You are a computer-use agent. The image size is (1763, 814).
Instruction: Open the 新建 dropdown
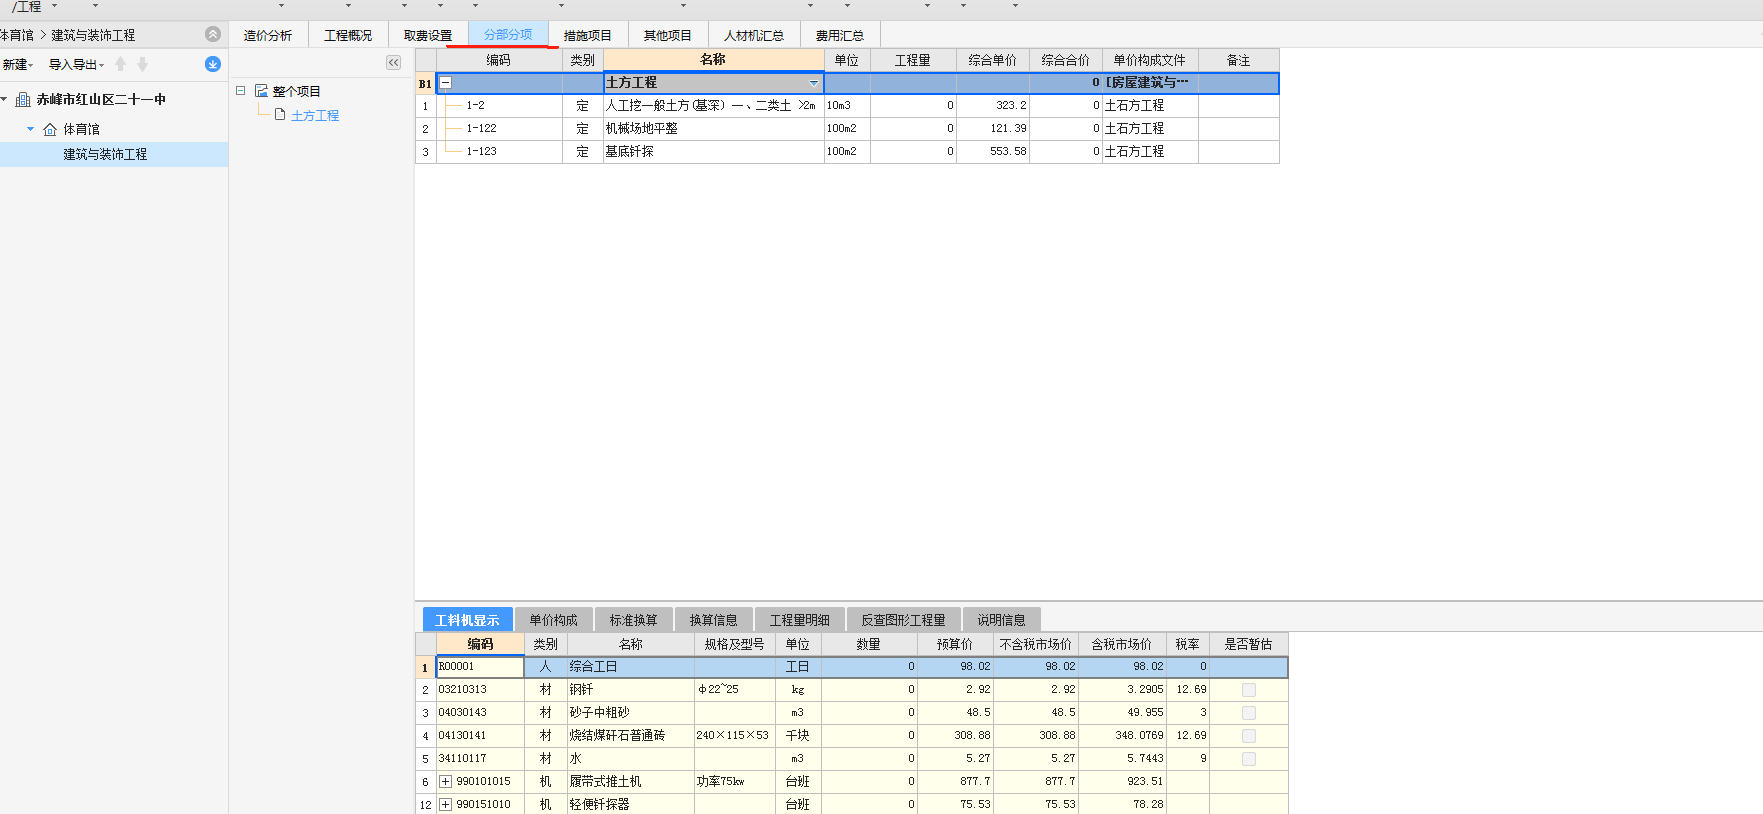[18, 64]
